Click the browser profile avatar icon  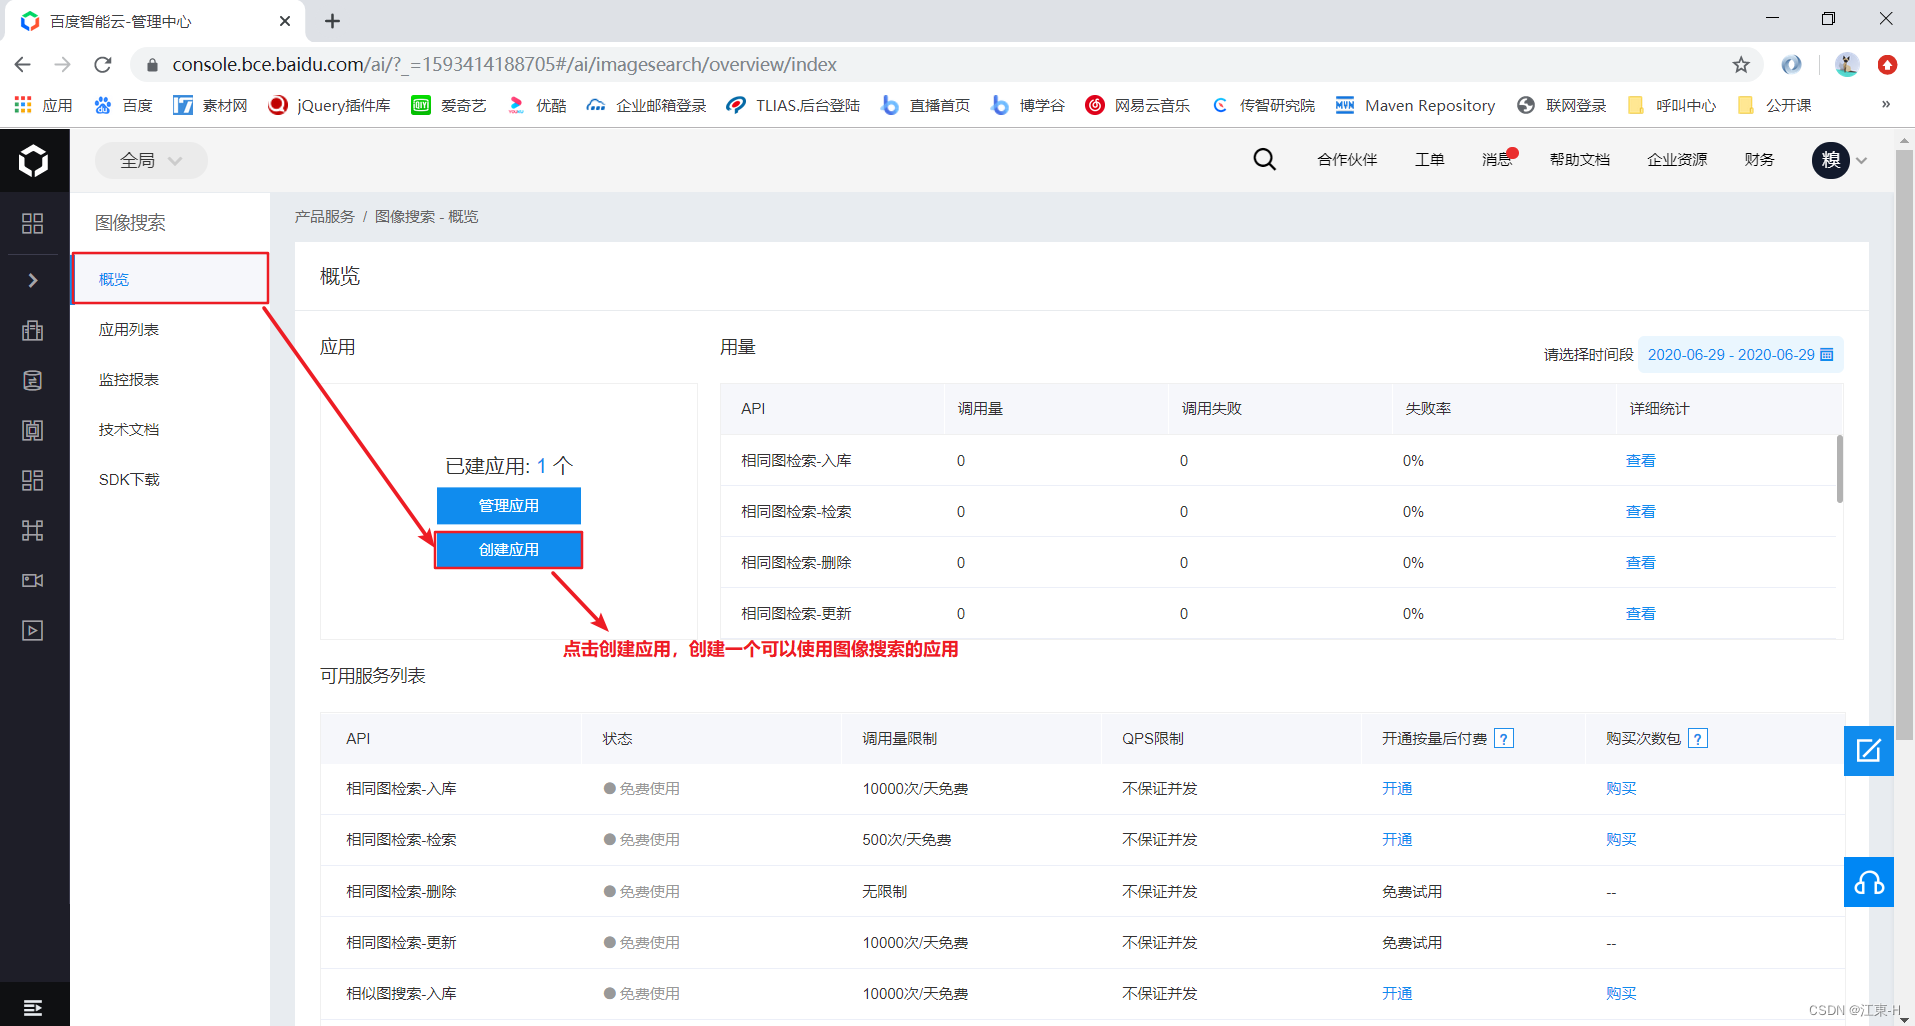[1846, 64]
